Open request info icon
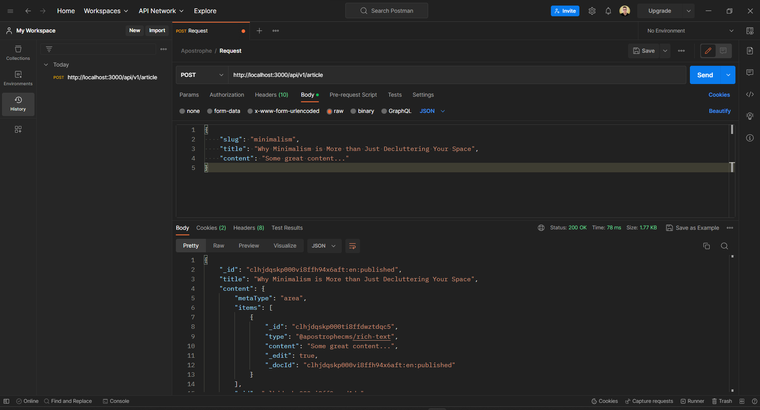Viewport: 760px width, 410px height. (x=750, y=138)
